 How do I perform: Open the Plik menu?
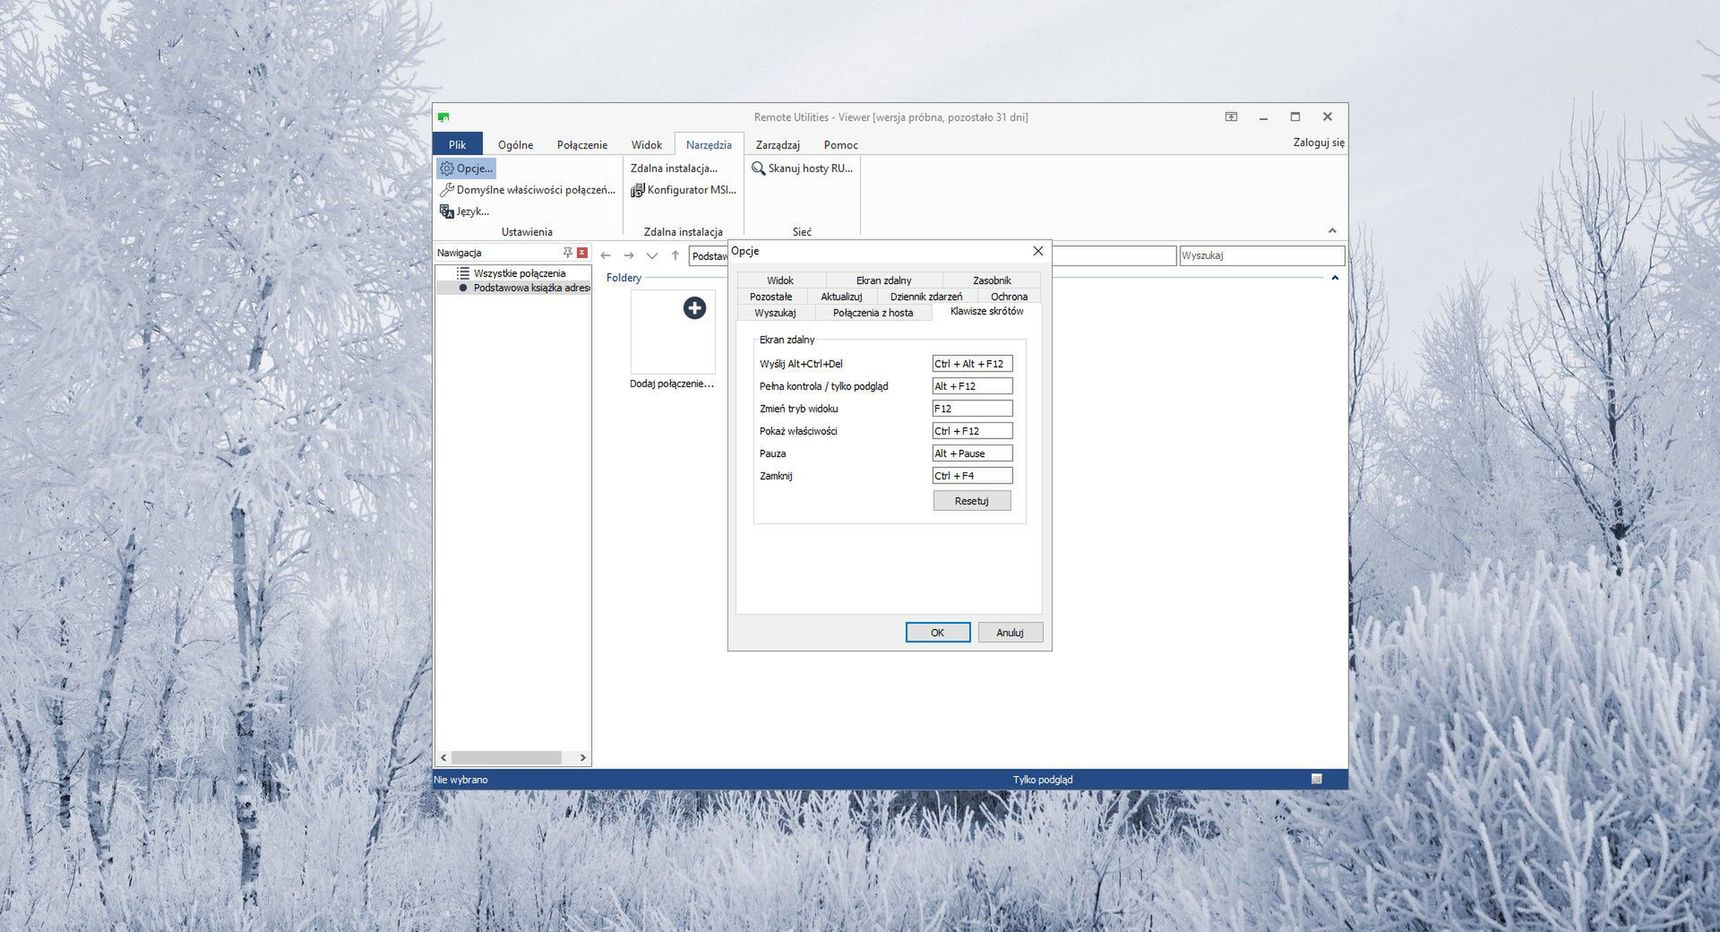[x=457, y=144]
